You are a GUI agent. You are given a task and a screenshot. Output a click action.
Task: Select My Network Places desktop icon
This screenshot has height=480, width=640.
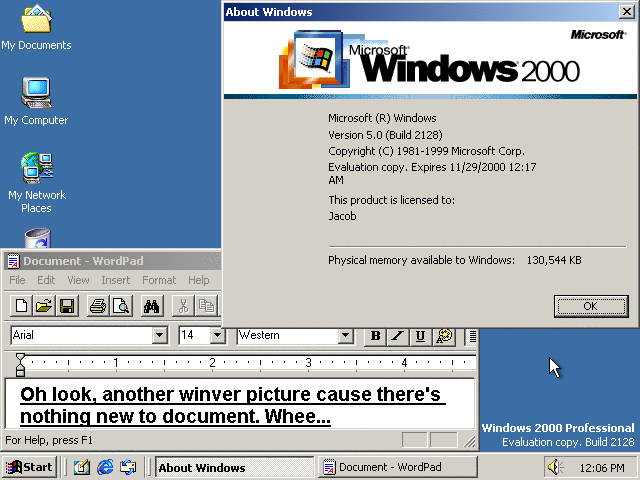click(37, 183)
